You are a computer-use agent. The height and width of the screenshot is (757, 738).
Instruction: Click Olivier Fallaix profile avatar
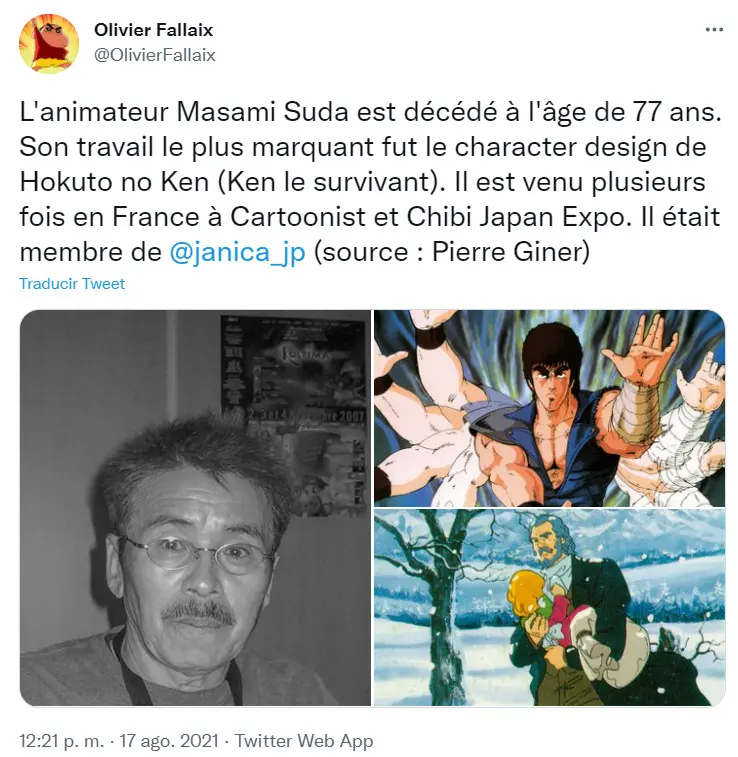(49, 43)
